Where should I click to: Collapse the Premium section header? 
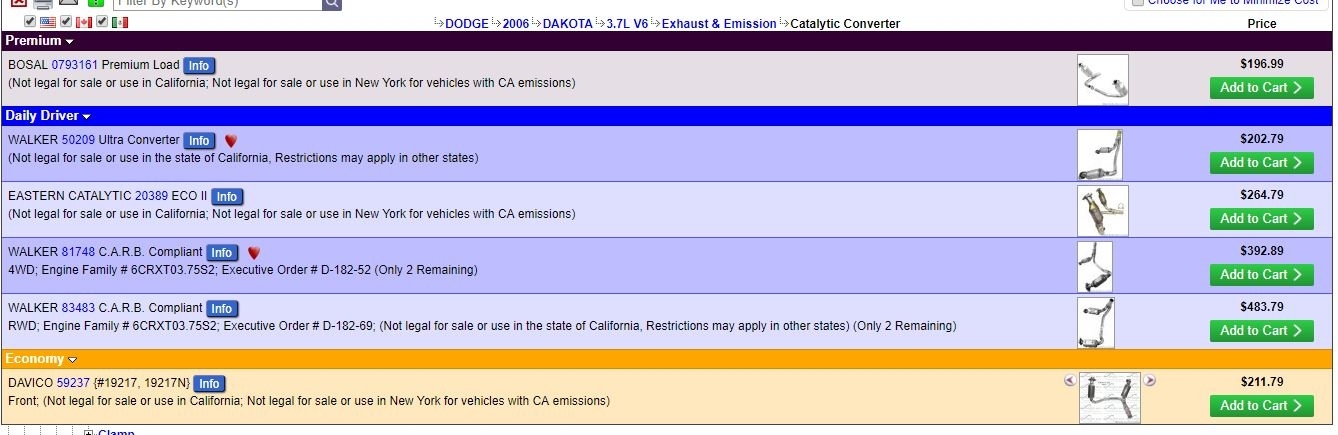coord(39,41)
